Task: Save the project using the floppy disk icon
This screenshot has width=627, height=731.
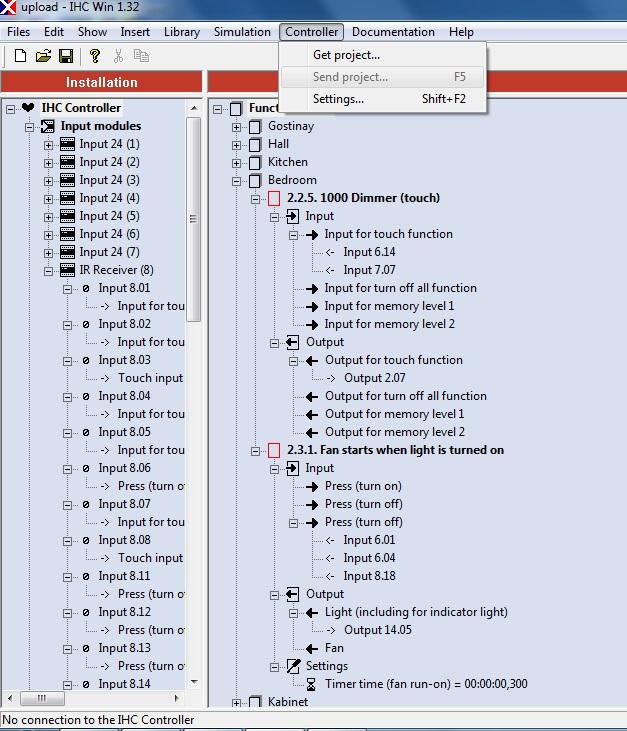Action: [x=66, y=56]
